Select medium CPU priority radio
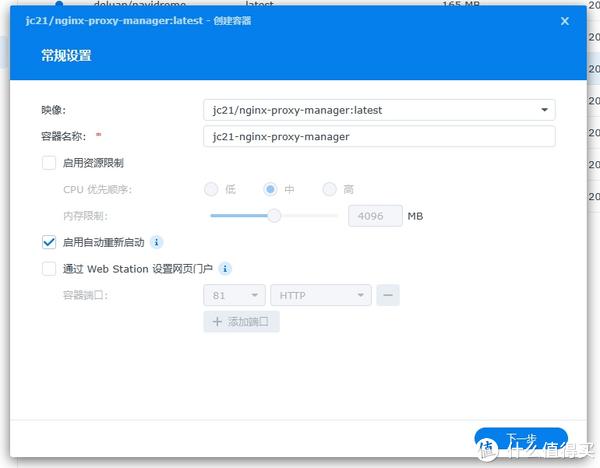 270,189
